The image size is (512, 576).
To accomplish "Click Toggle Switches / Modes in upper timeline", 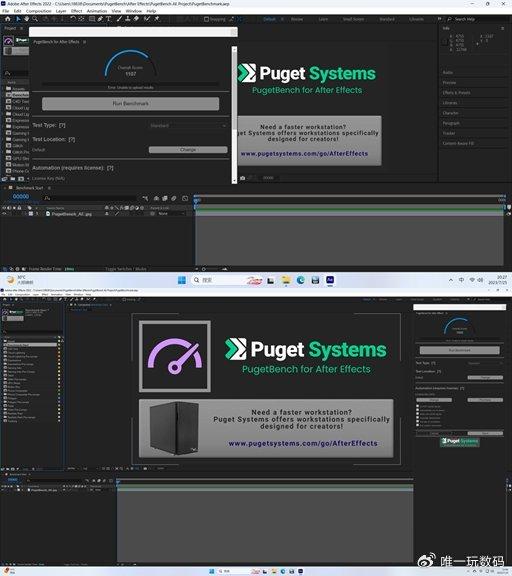I will tap(126, 269).
